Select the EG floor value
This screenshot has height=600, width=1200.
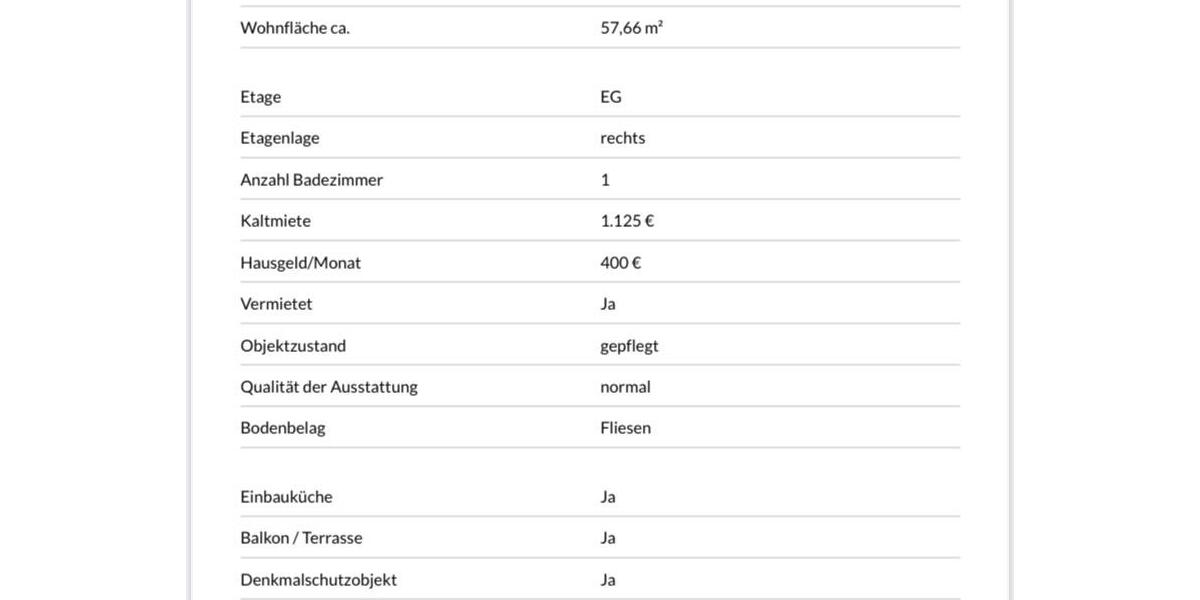611,97
